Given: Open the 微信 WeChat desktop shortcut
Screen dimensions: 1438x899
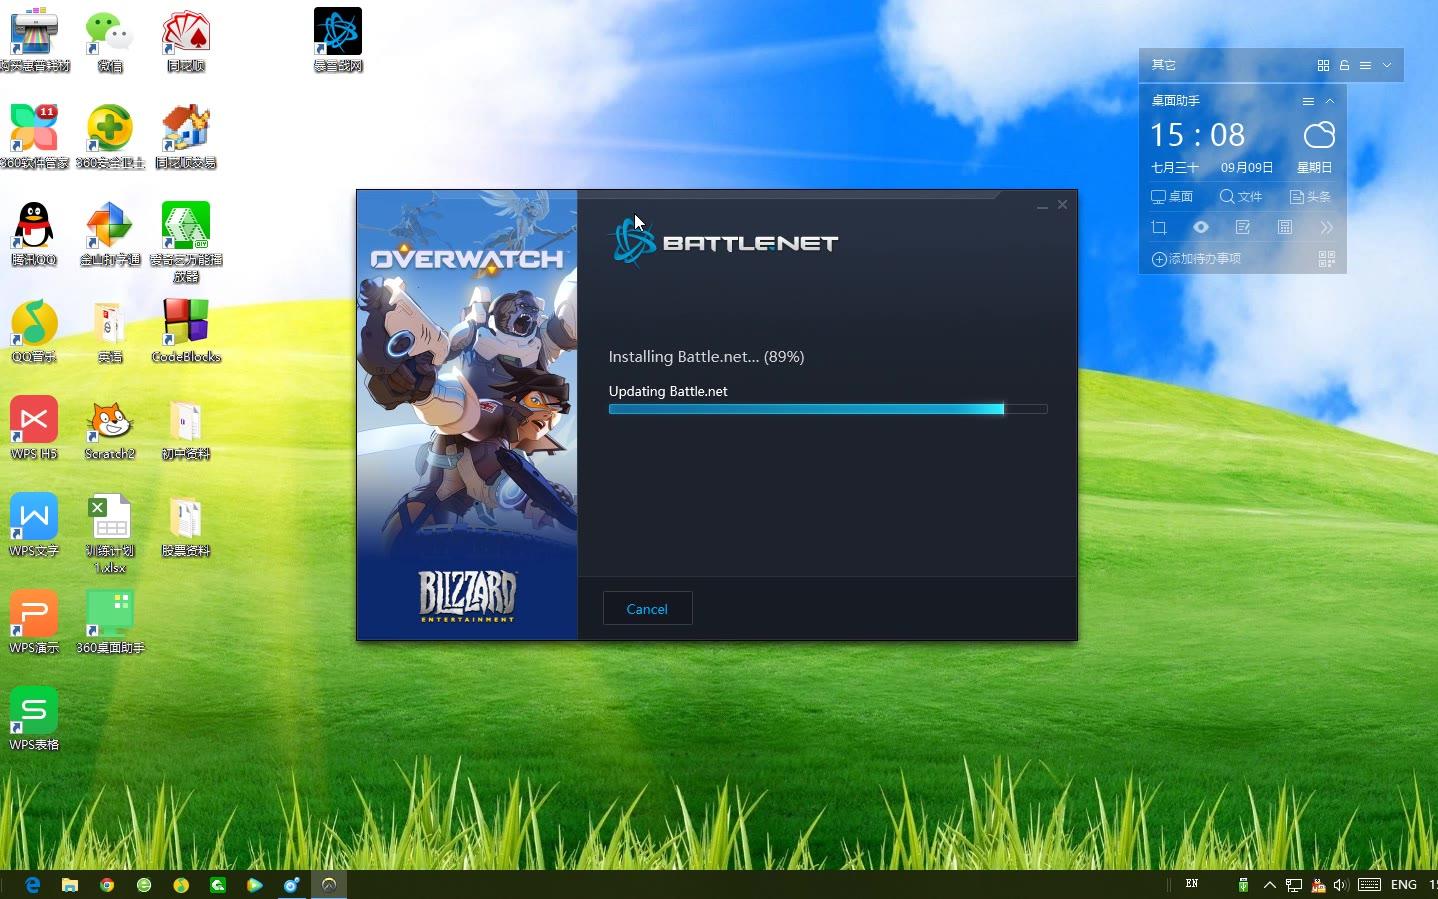Looking at the screenshot, I should 110,40.
